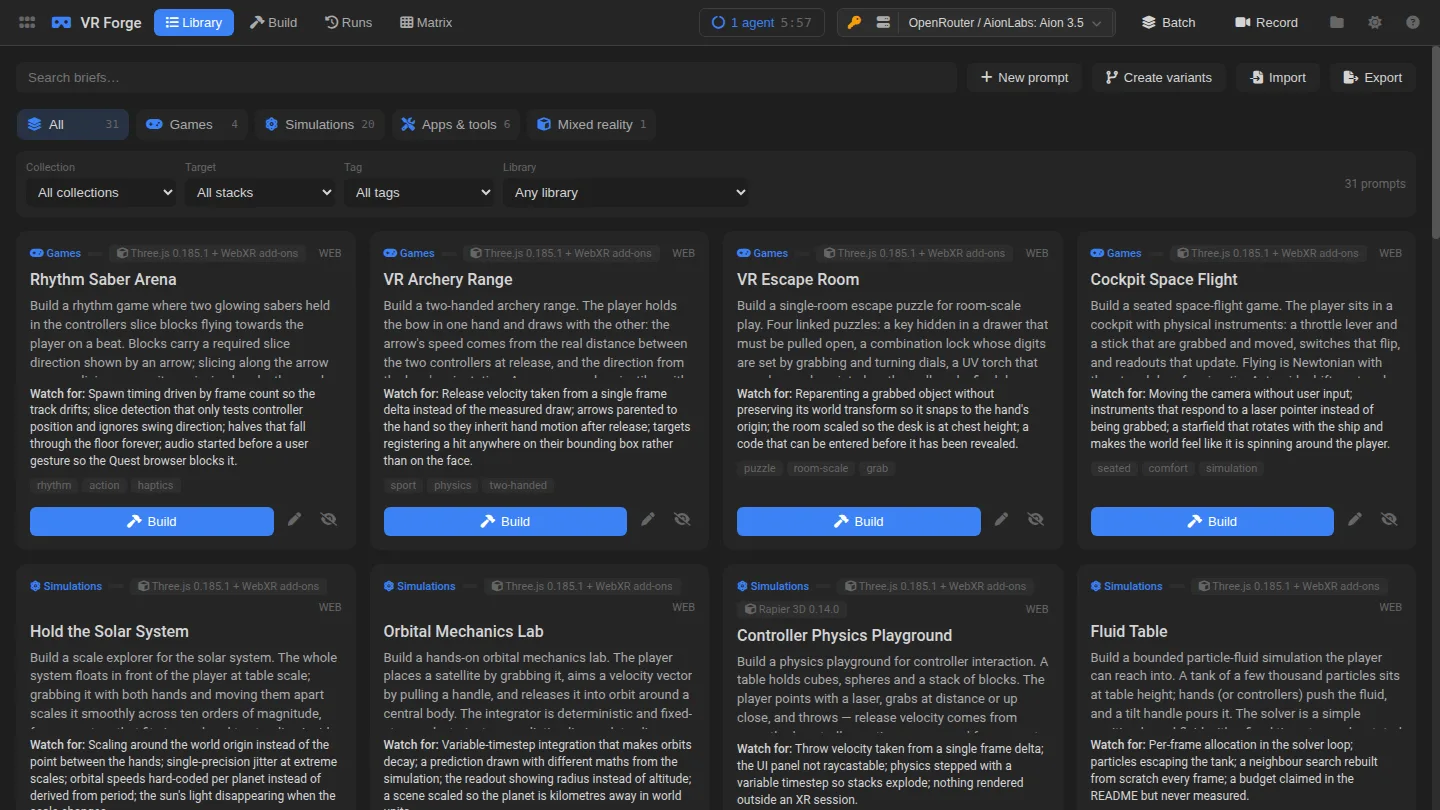This screenshot has width=1440, height=810.
Task: Build the VR Escape Room prompt
Action: [859, 521]
